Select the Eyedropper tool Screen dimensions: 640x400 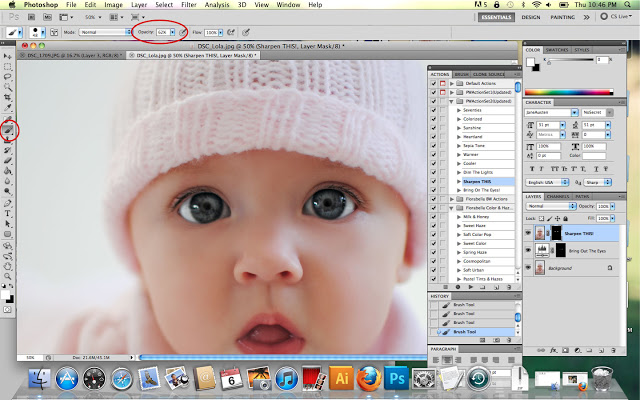click(x=7, y=108)
